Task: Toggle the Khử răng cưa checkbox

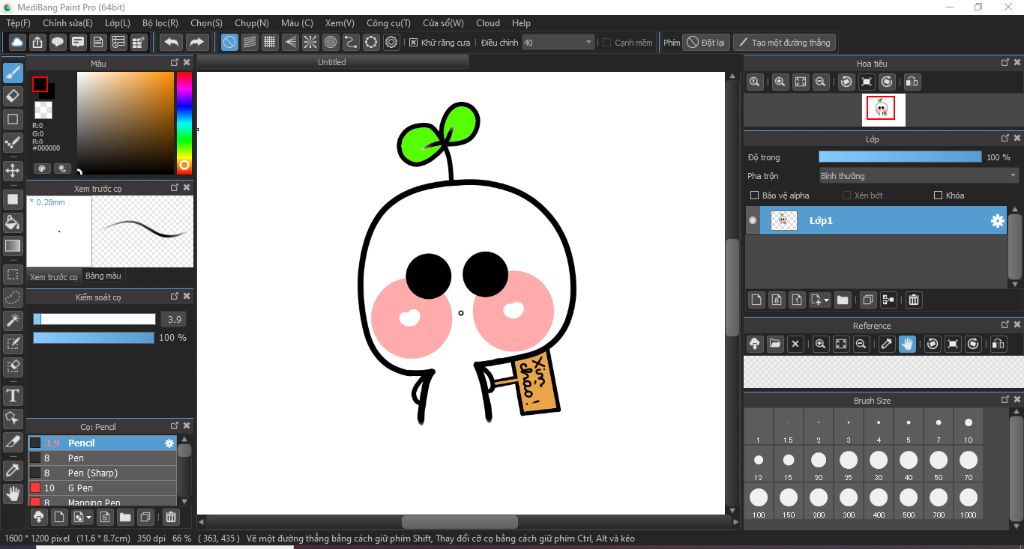Action: (x=414, y=42)
